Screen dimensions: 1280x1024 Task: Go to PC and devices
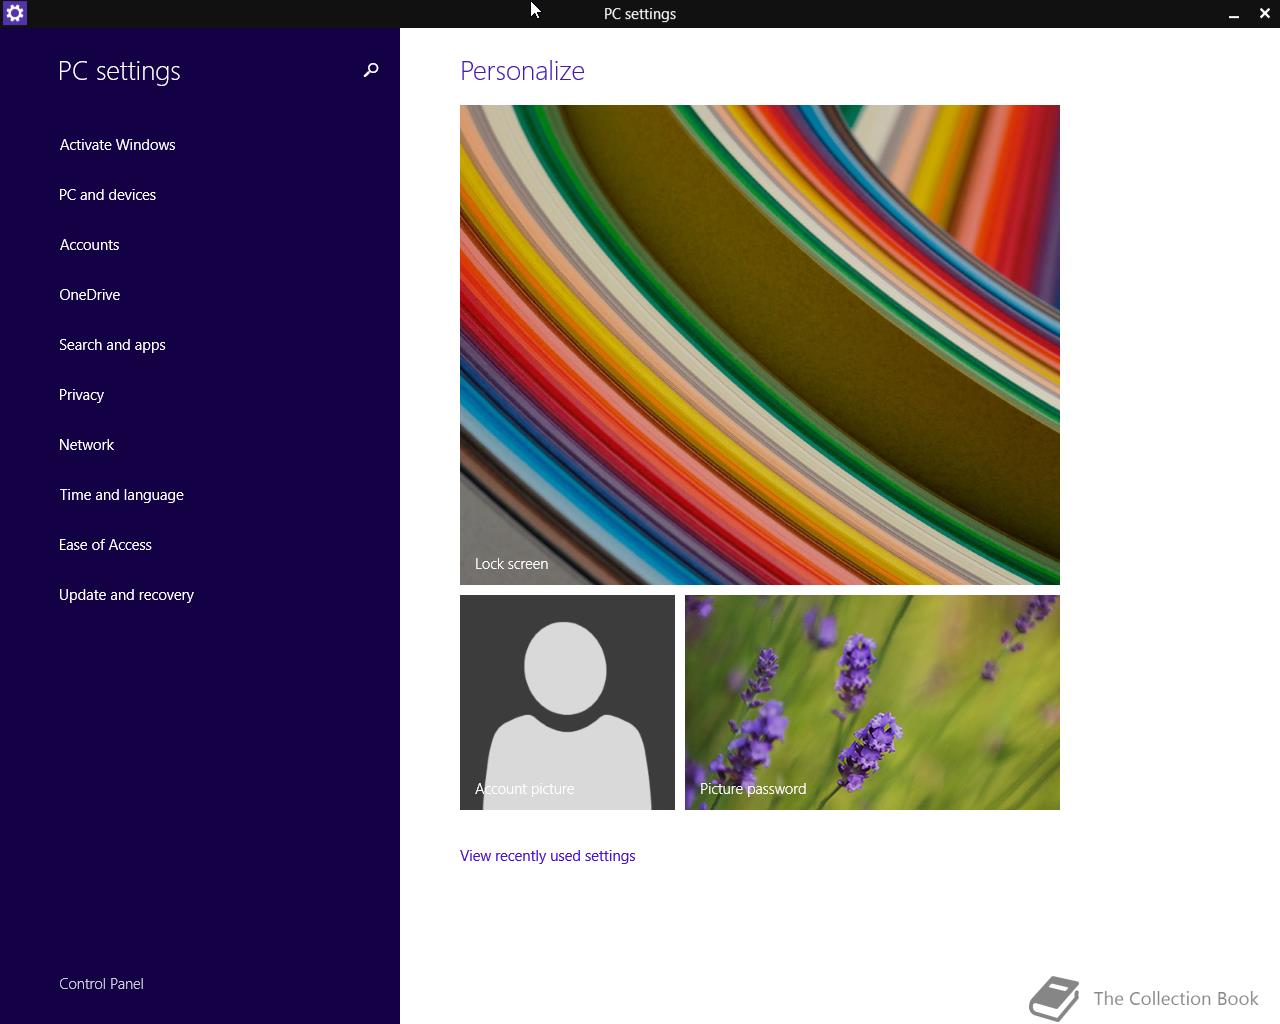[107, 195]
